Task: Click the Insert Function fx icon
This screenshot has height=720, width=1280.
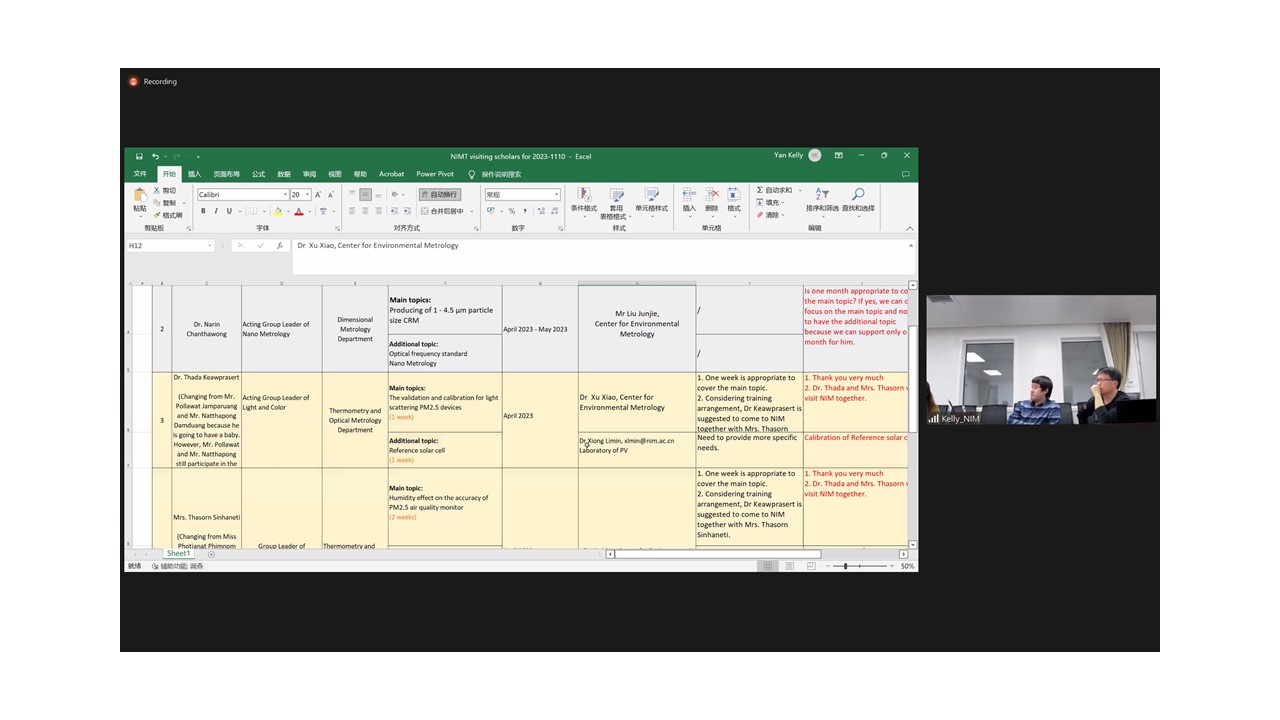Action: (x=279, y=246)
